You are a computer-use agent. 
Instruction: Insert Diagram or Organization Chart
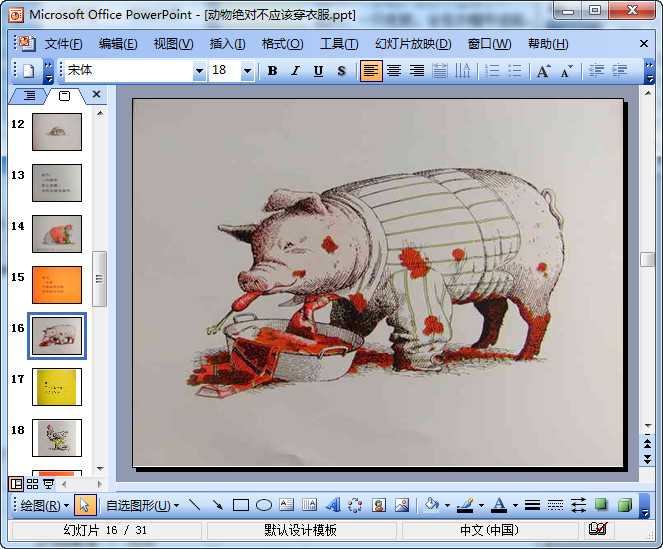[x=355, y=505]
